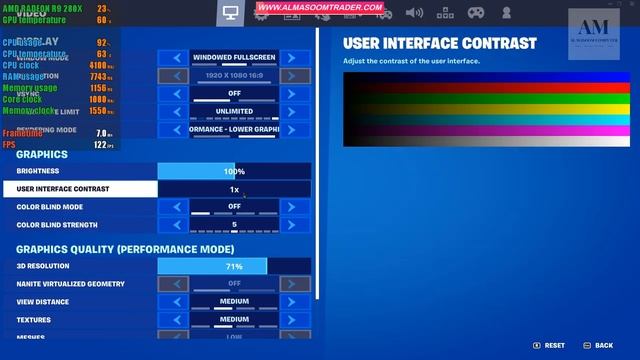640x360 pixels.
Task: Open the Audio settings speaker tab
Action: [414, 13]
